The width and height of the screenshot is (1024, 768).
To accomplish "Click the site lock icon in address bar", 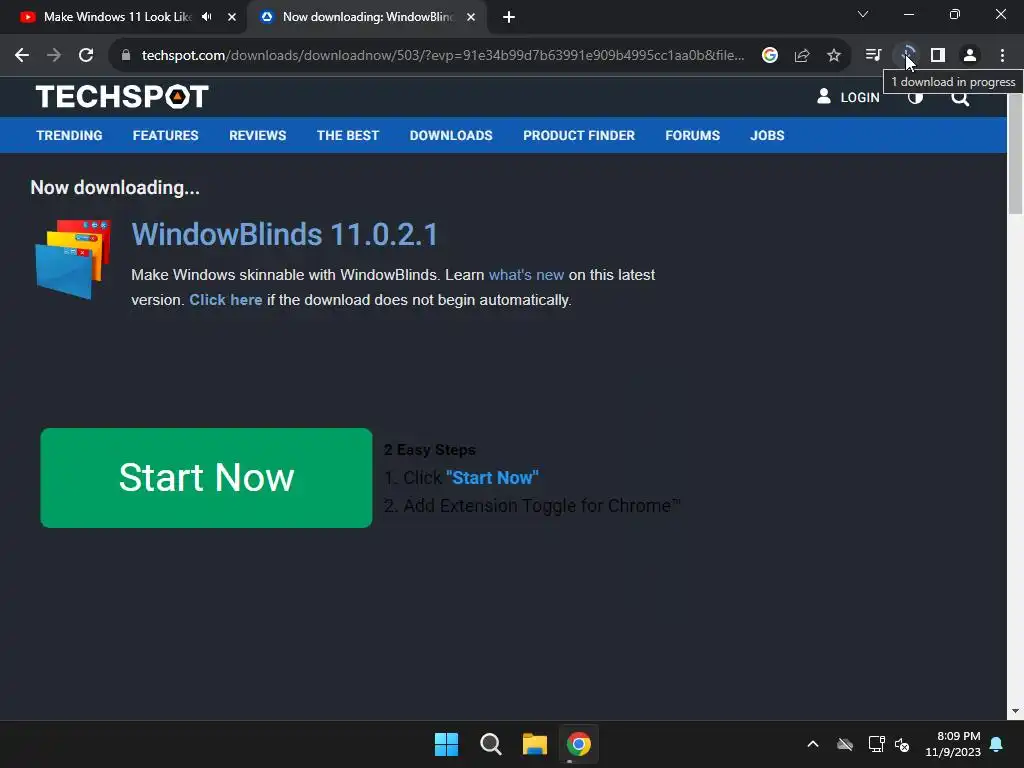I will (x=126, y=56).
